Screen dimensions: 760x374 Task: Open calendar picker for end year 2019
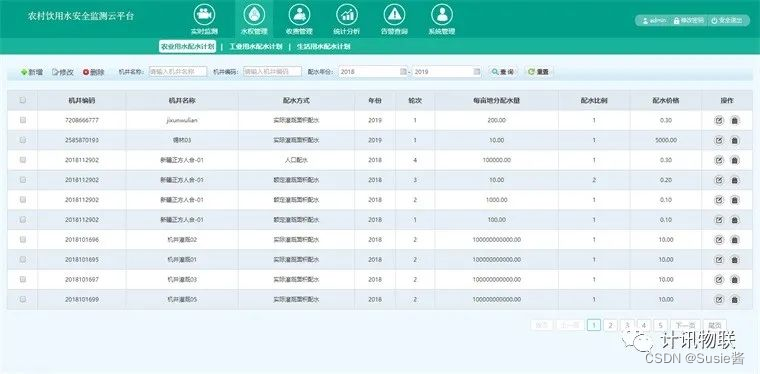(x=476, y=72)
